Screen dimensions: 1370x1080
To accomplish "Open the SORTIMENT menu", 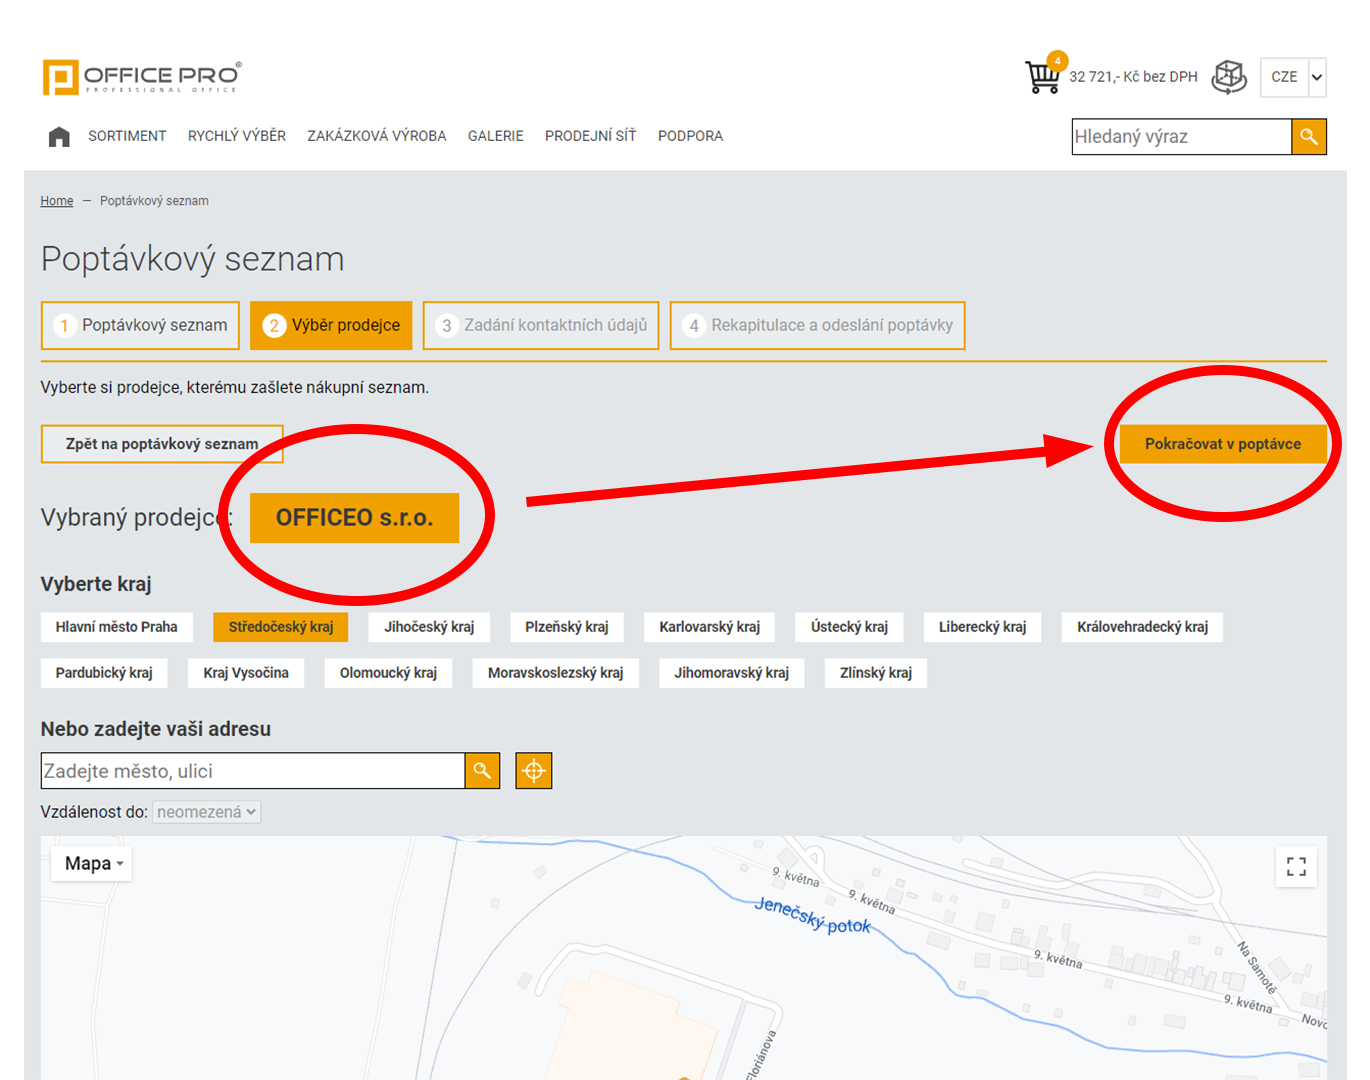I will 127,136.
